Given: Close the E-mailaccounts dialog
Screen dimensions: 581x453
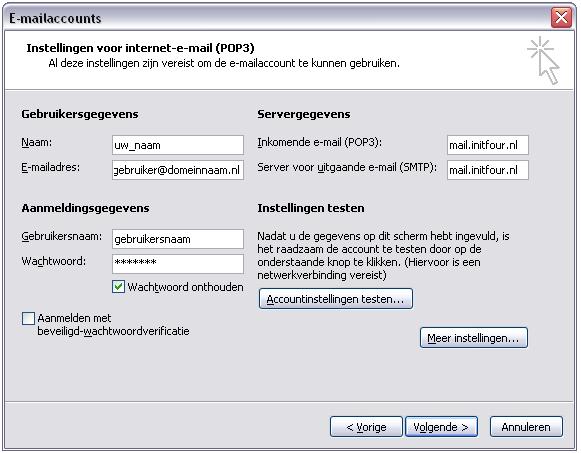Looking at the screenshot, I should click(x=561, y=17).
